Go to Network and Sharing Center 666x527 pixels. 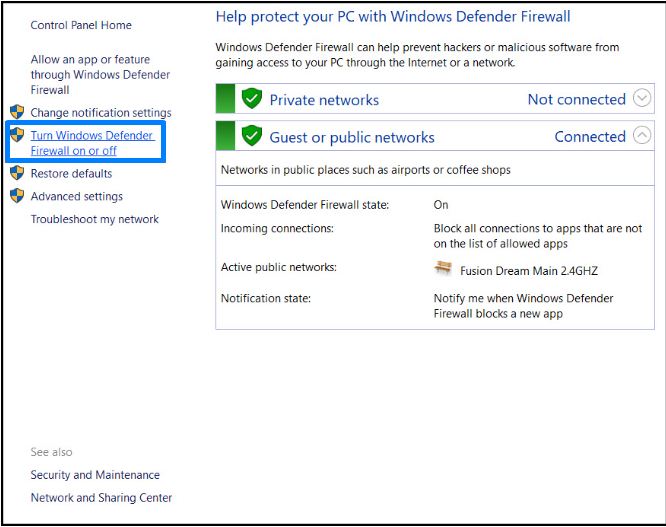pos(101,498)
